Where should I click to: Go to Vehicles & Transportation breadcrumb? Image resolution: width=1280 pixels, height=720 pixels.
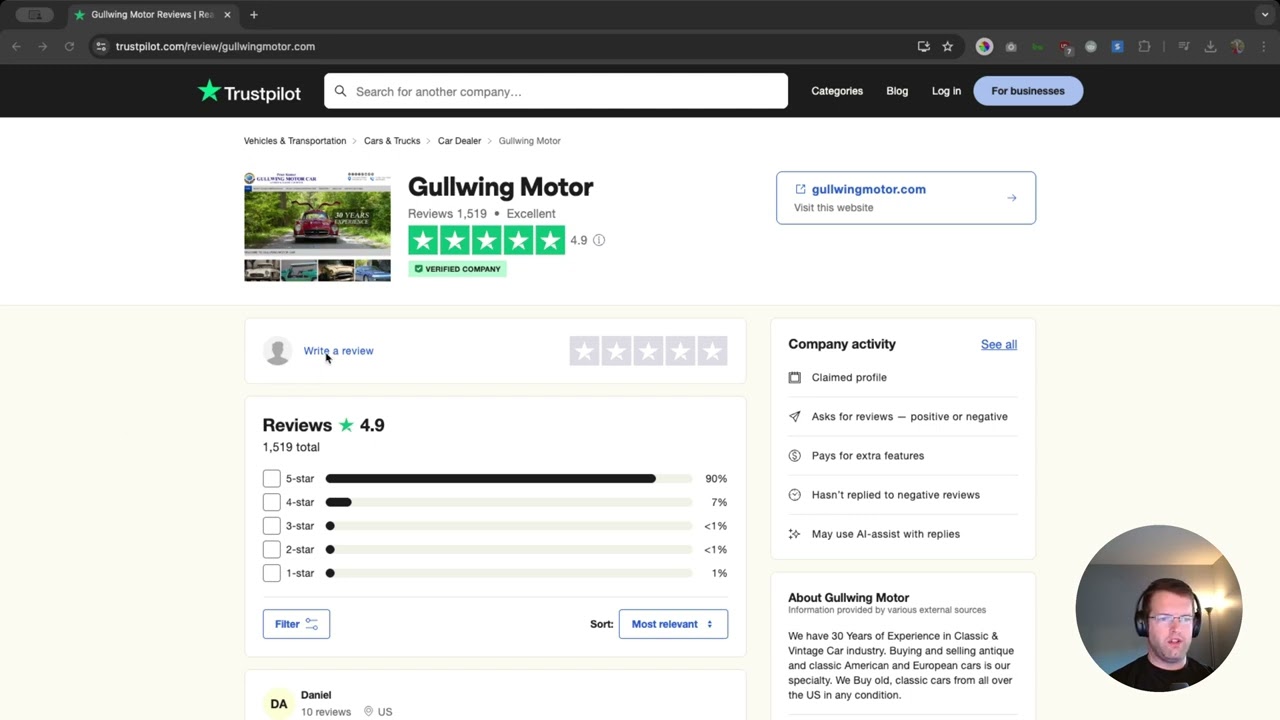click(295, 141)
